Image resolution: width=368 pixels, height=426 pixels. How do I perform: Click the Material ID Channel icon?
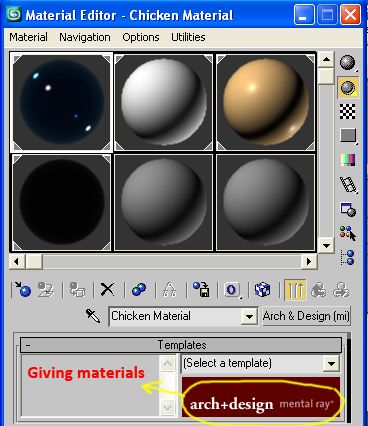point(232,289)
